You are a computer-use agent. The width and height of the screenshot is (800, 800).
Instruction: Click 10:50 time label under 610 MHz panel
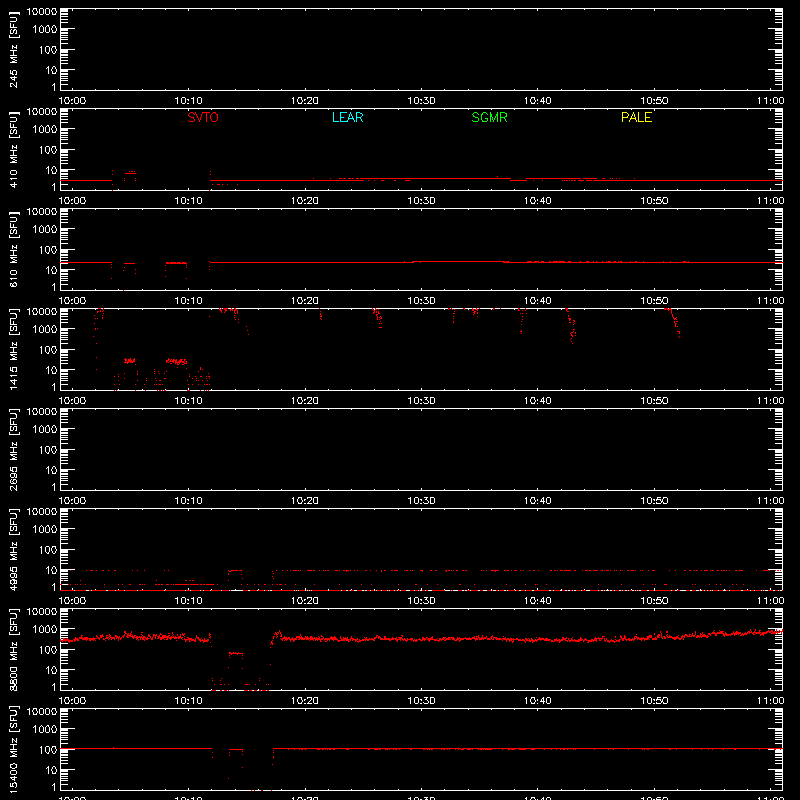(654, 301)
